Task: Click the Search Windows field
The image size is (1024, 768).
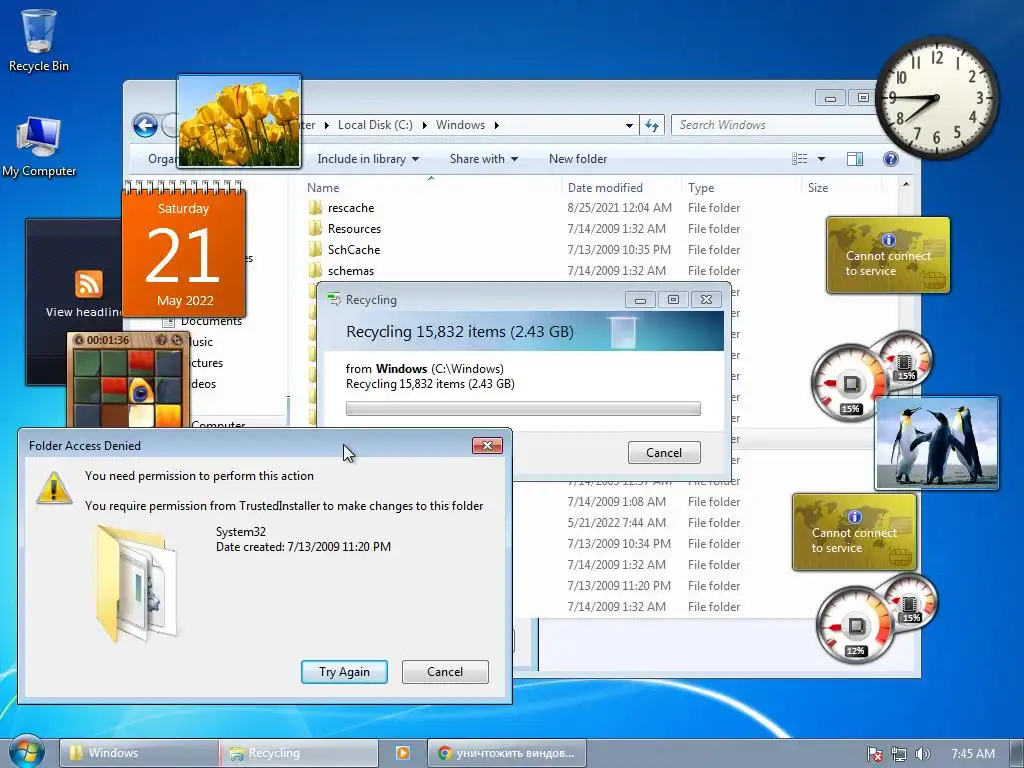Action: point(774,125)
